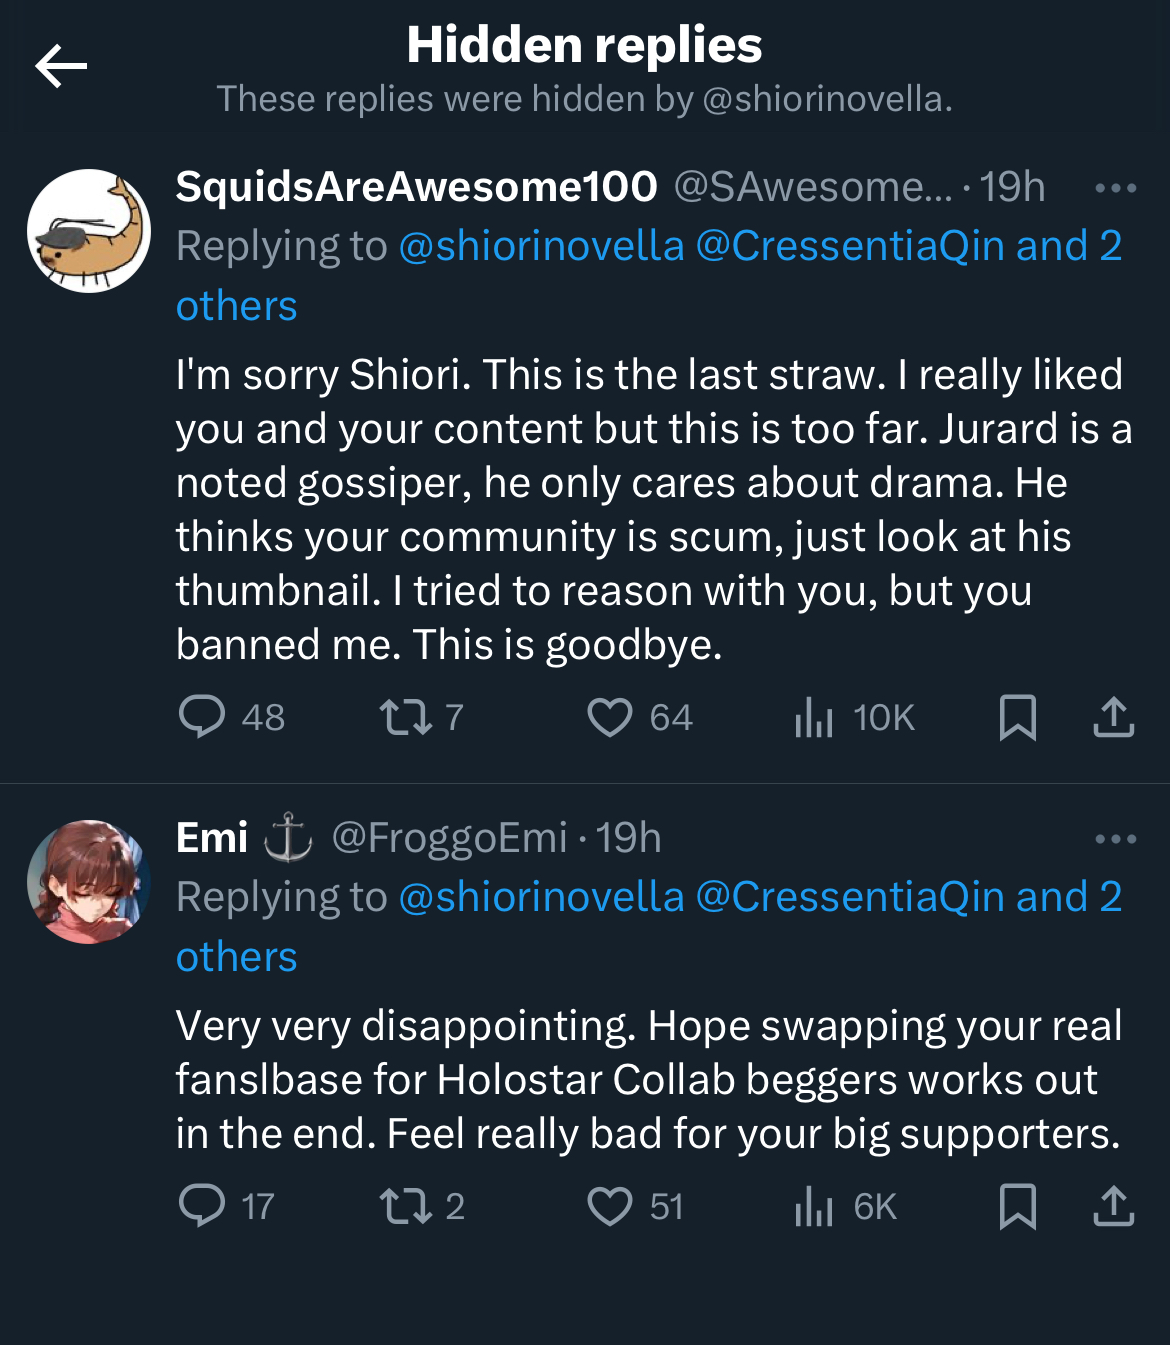
Task: Open more options on Emi's reply
Action: tap(1115, 839)
